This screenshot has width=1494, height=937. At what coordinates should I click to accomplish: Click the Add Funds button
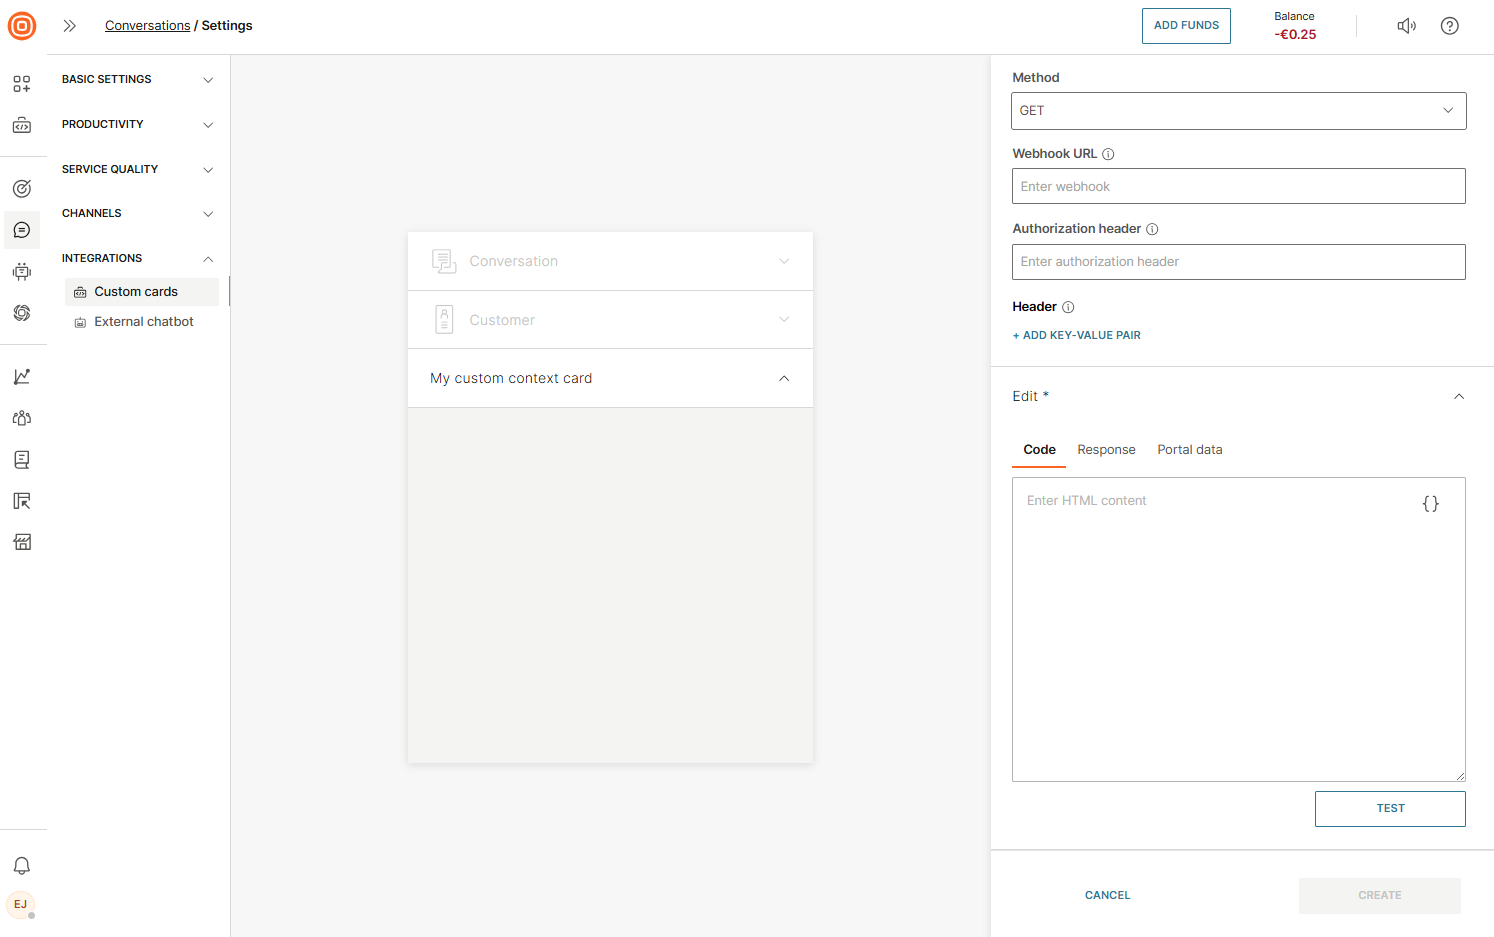(x=1186, y=26)
